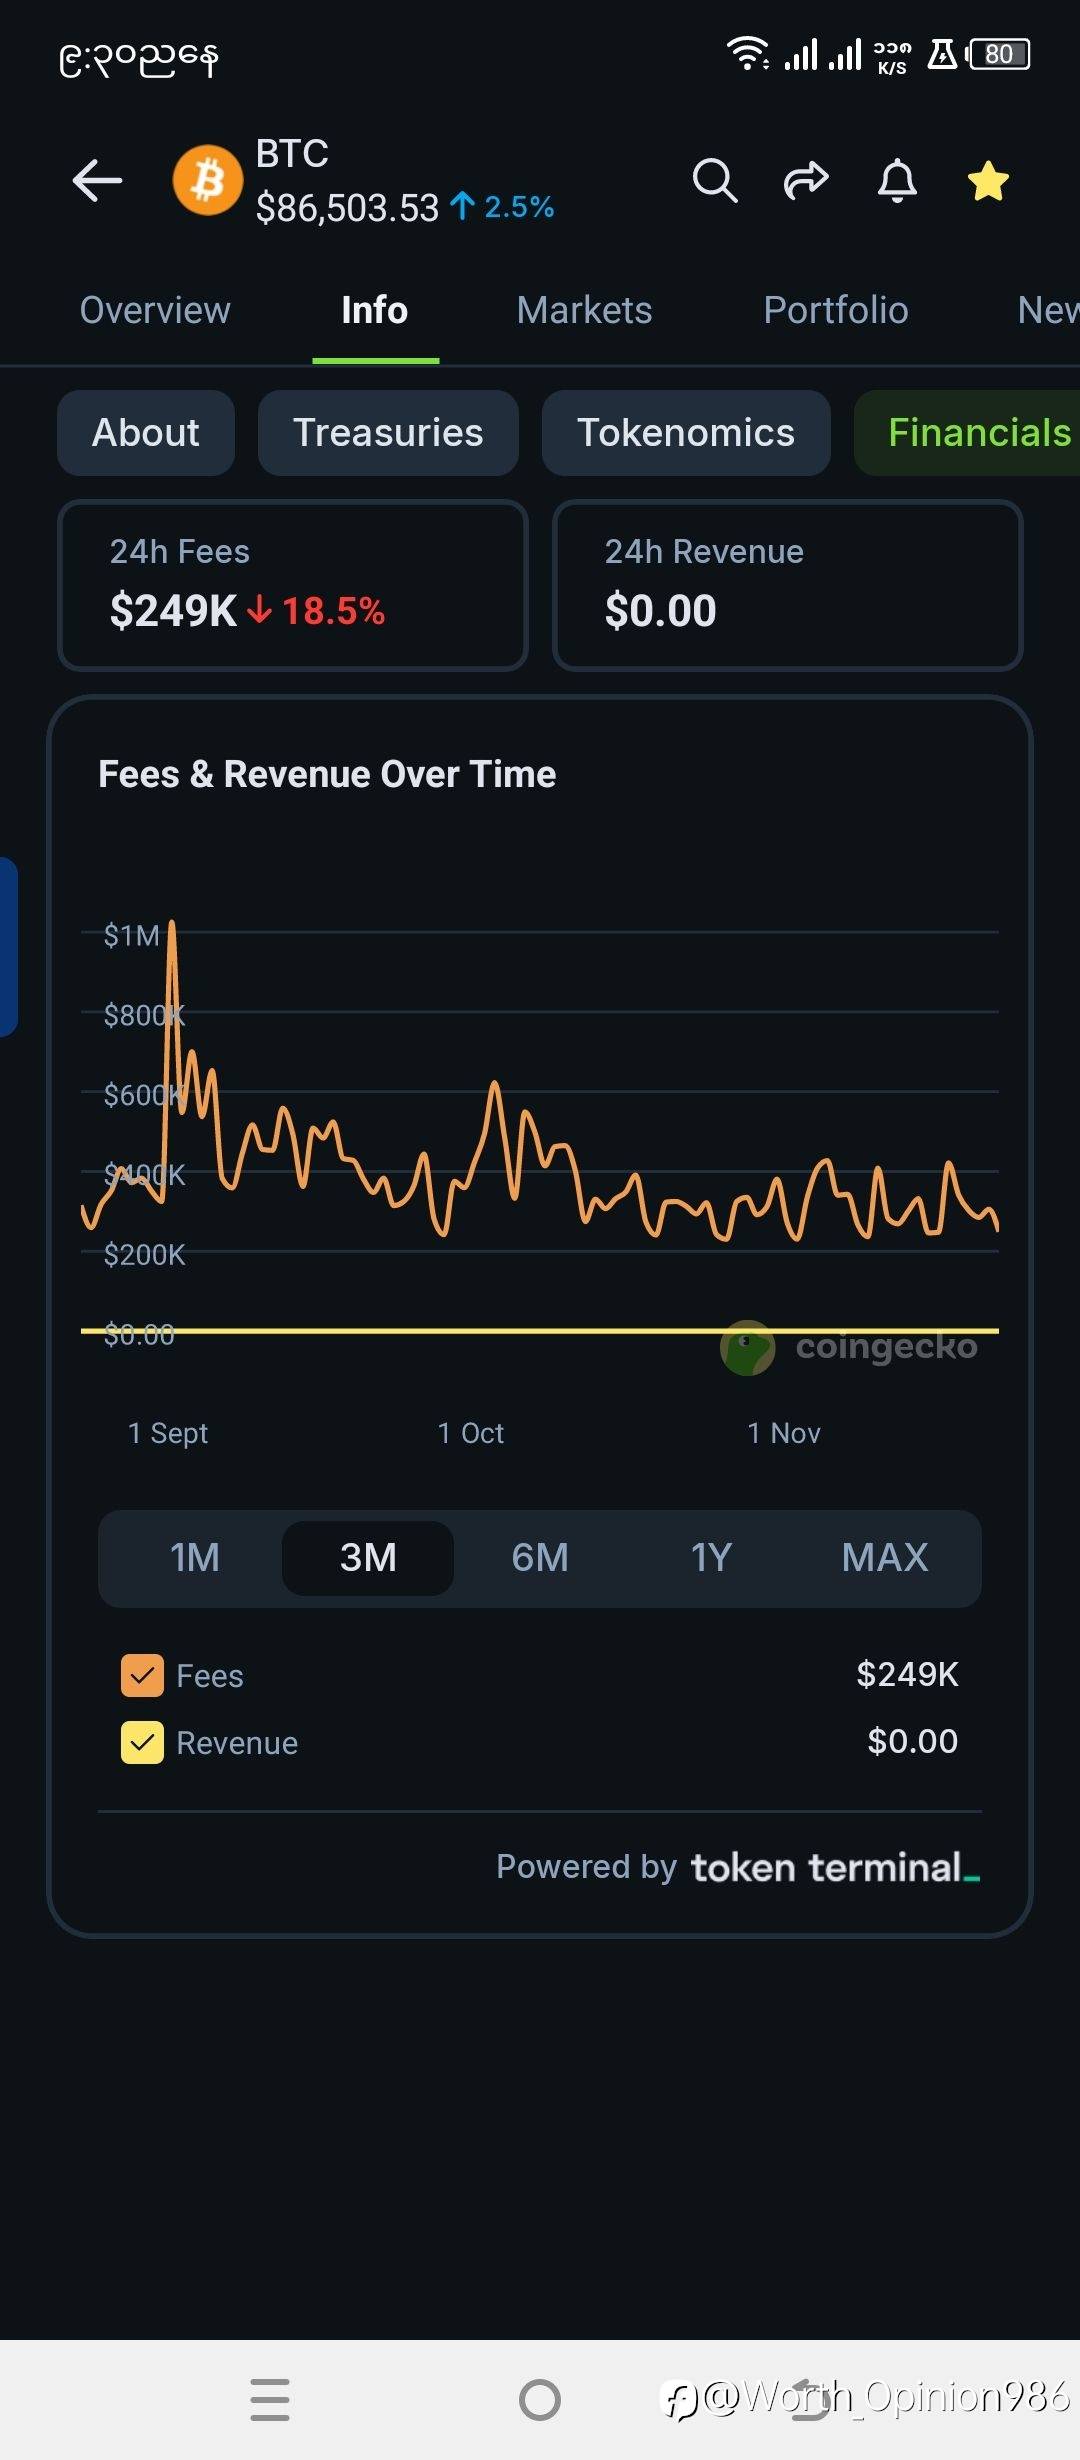Open the Markets tab
The height and width of the screenshot is (2460, 1080).
[x=584, y=310]
